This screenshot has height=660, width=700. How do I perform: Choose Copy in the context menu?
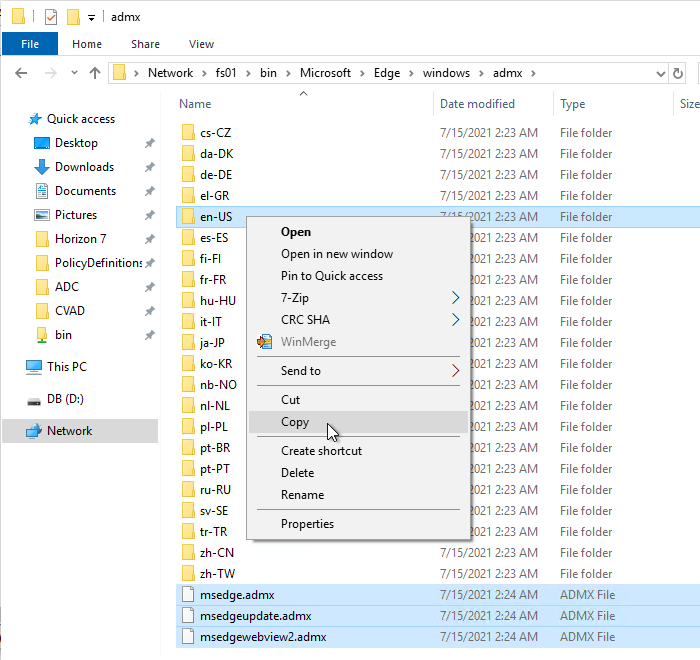tap(358, 422)
